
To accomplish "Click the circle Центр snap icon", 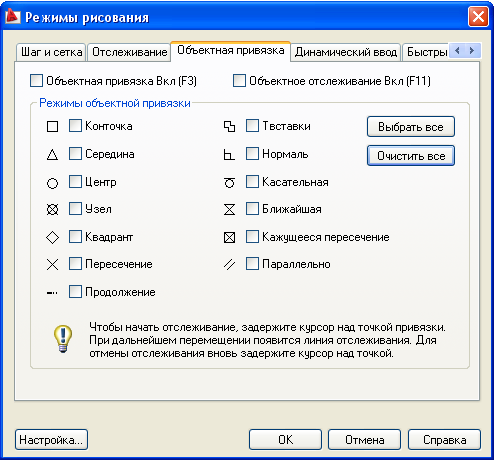I will tap(52, 183).
